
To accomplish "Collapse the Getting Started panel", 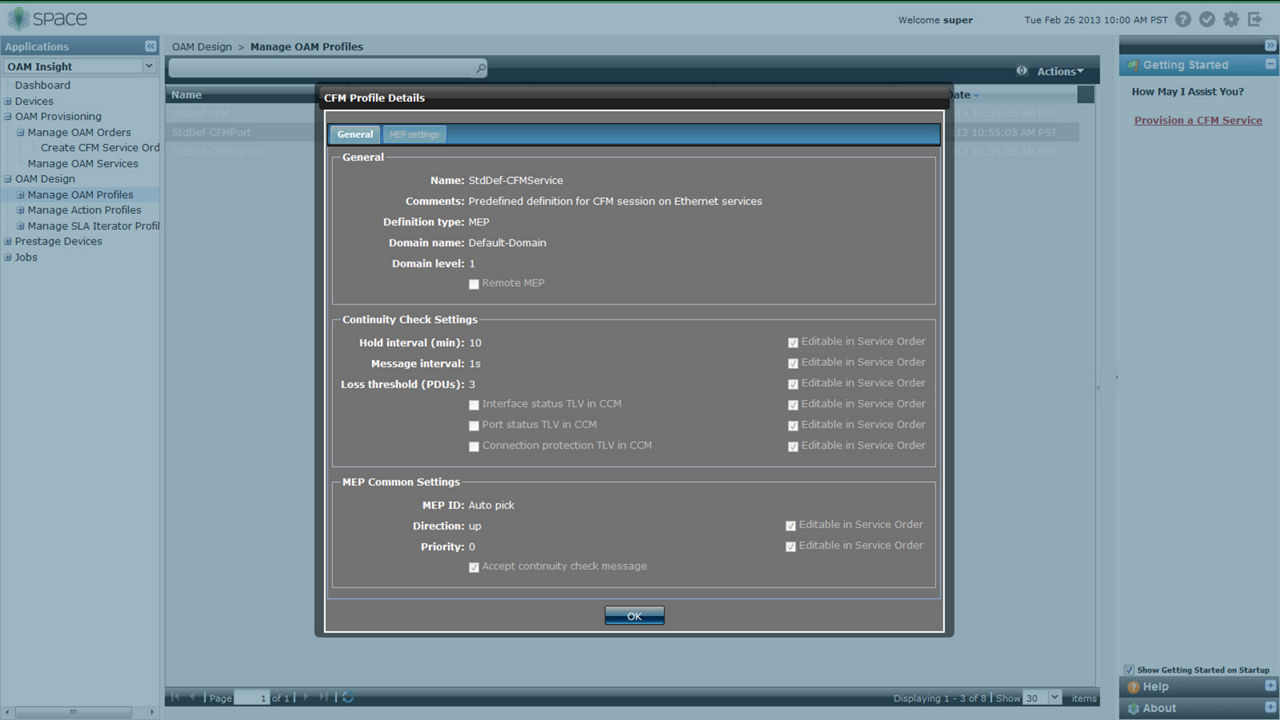I will click(1268, 64).
